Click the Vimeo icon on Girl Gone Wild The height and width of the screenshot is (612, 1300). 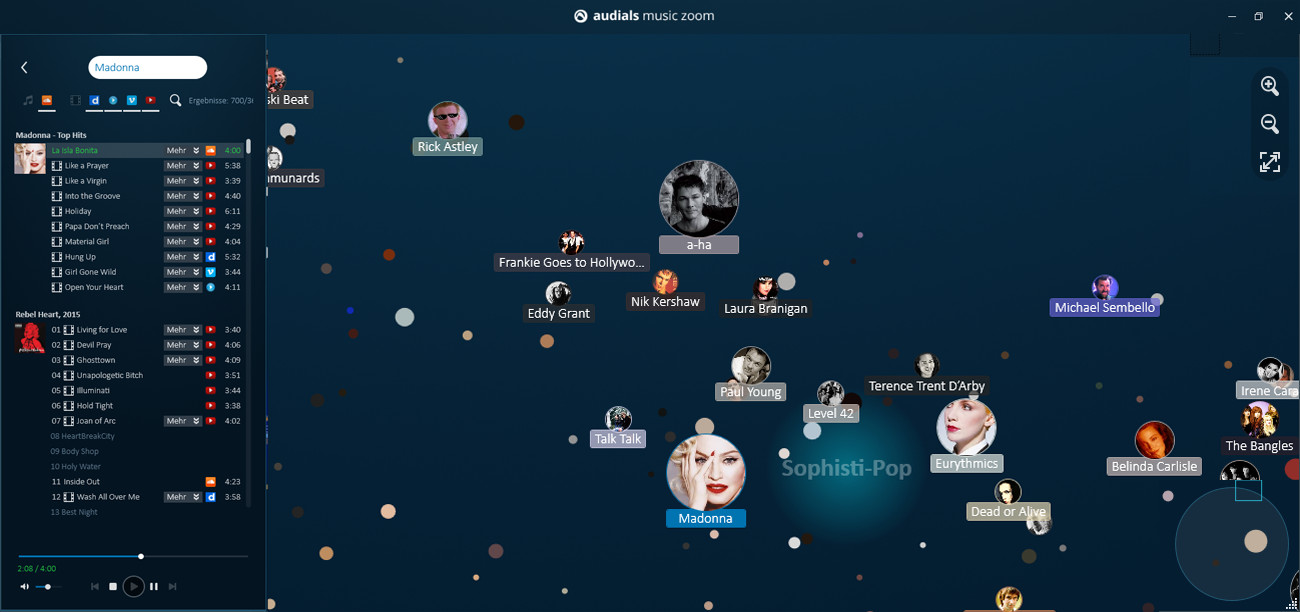[x=210, y=272]
